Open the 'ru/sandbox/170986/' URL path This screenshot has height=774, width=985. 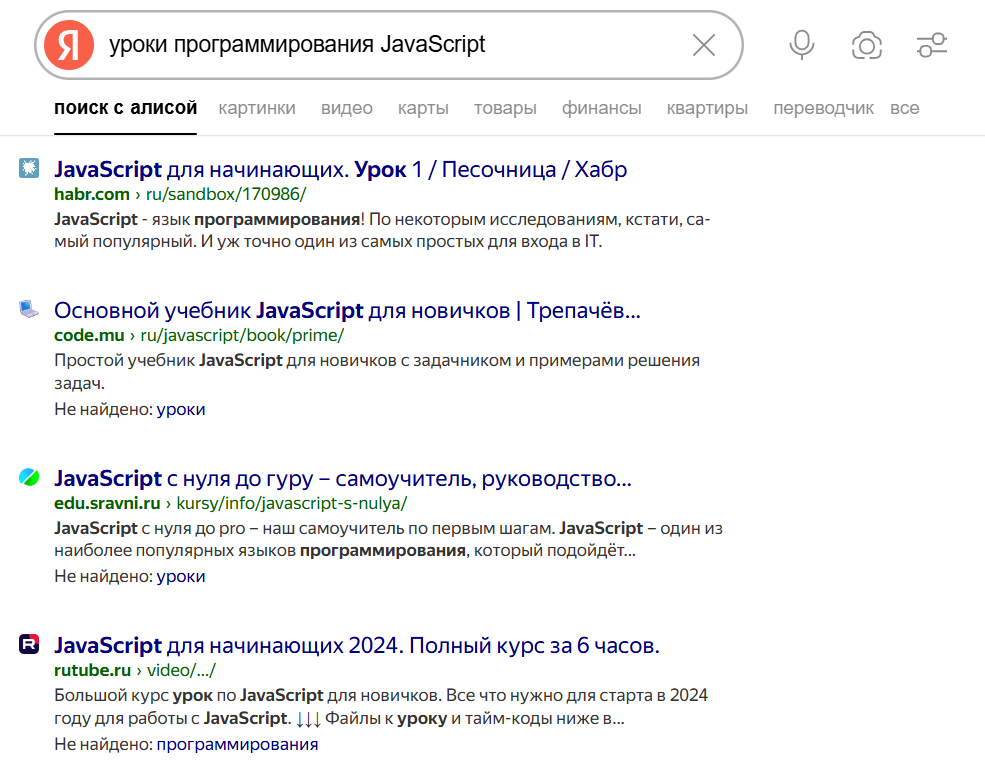pos(226,194)
